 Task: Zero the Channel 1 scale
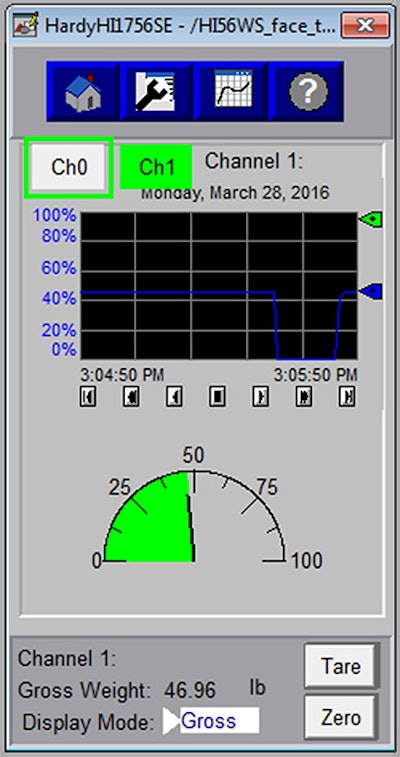[340, 718]
